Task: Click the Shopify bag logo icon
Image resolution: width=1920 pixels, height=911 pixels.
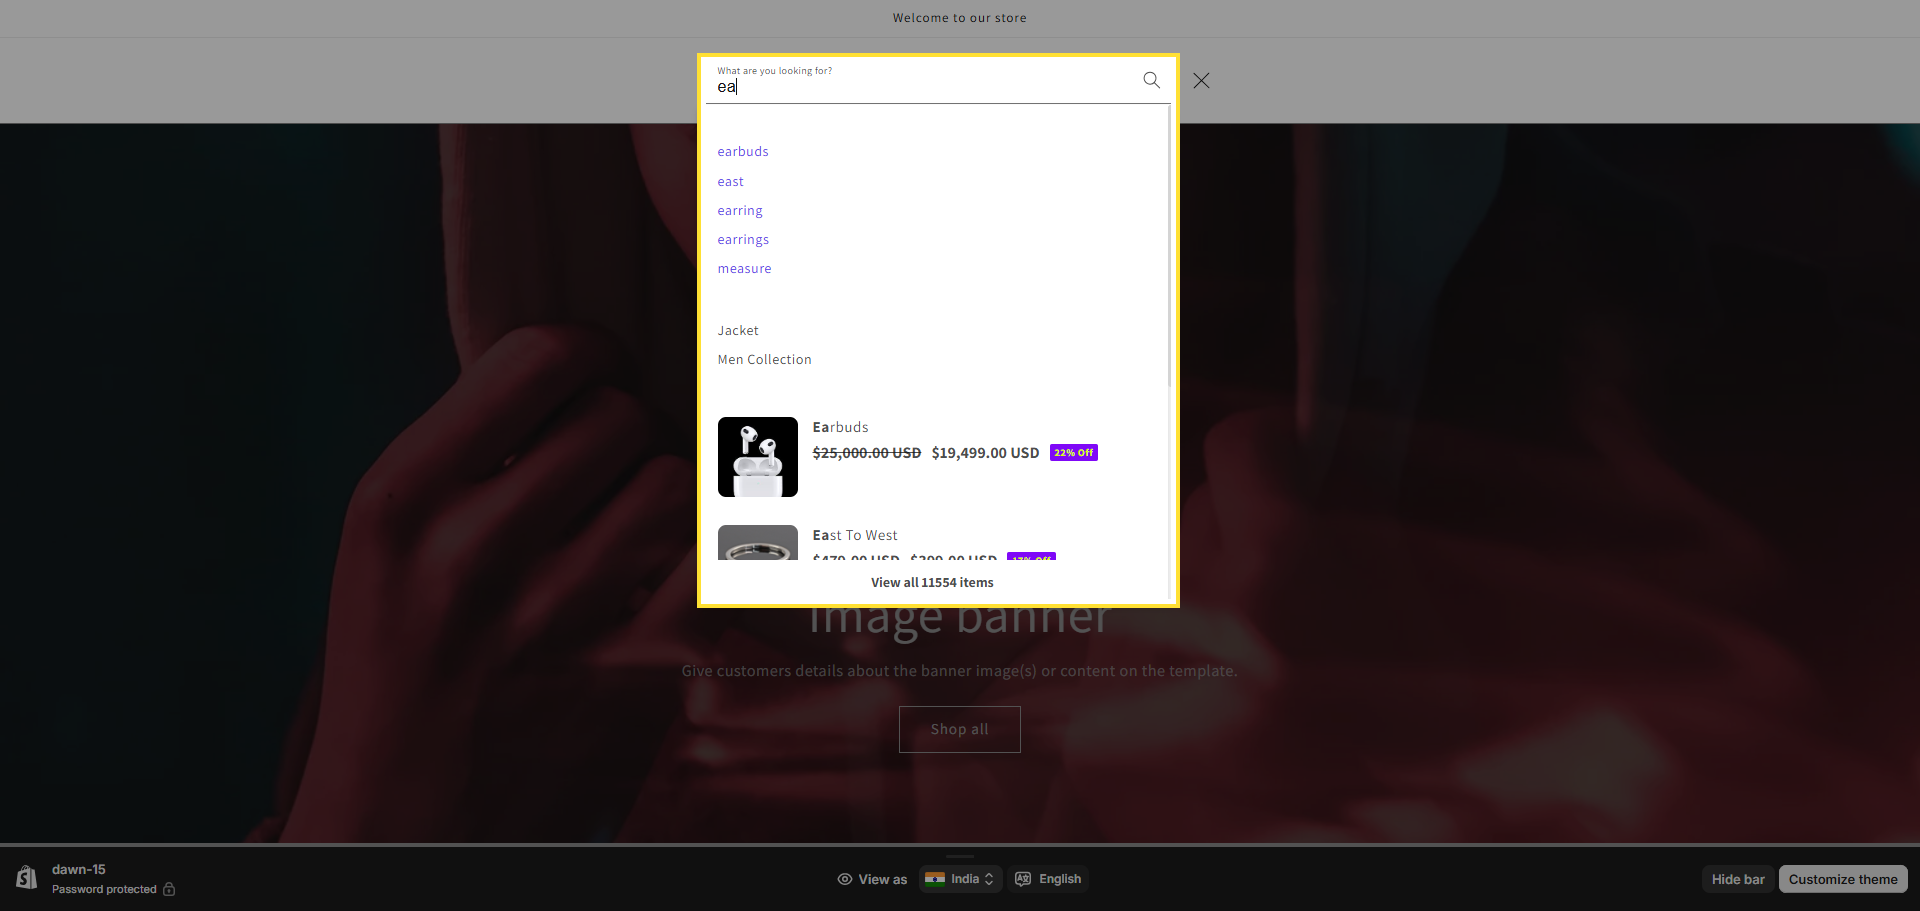Action: (27, 878)
